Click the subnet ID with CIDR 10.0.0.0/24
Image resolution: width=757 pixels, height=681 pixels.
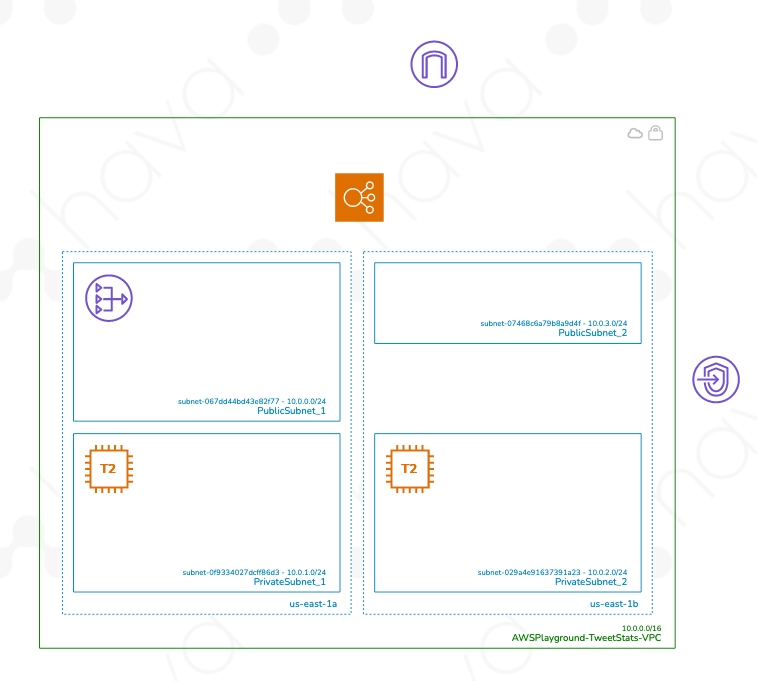[252, 401]
